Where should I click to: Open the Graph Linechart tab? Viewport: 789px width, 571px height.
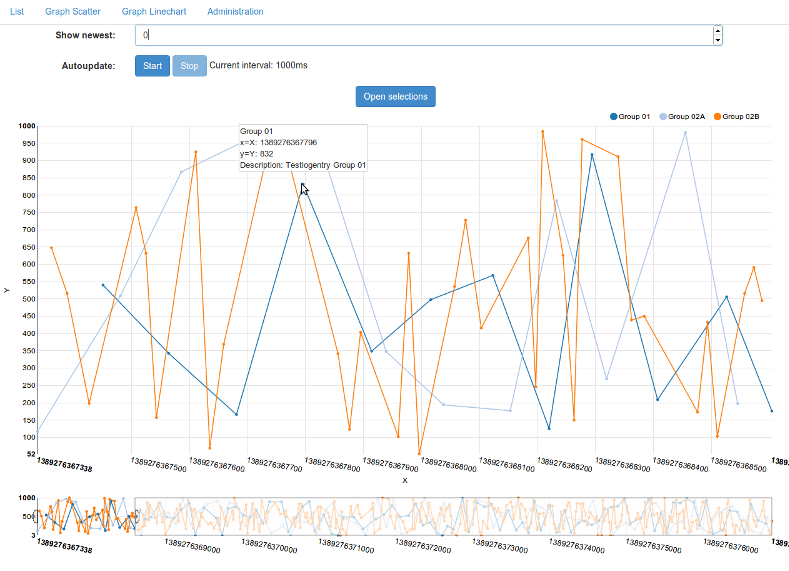coord(154,11)
